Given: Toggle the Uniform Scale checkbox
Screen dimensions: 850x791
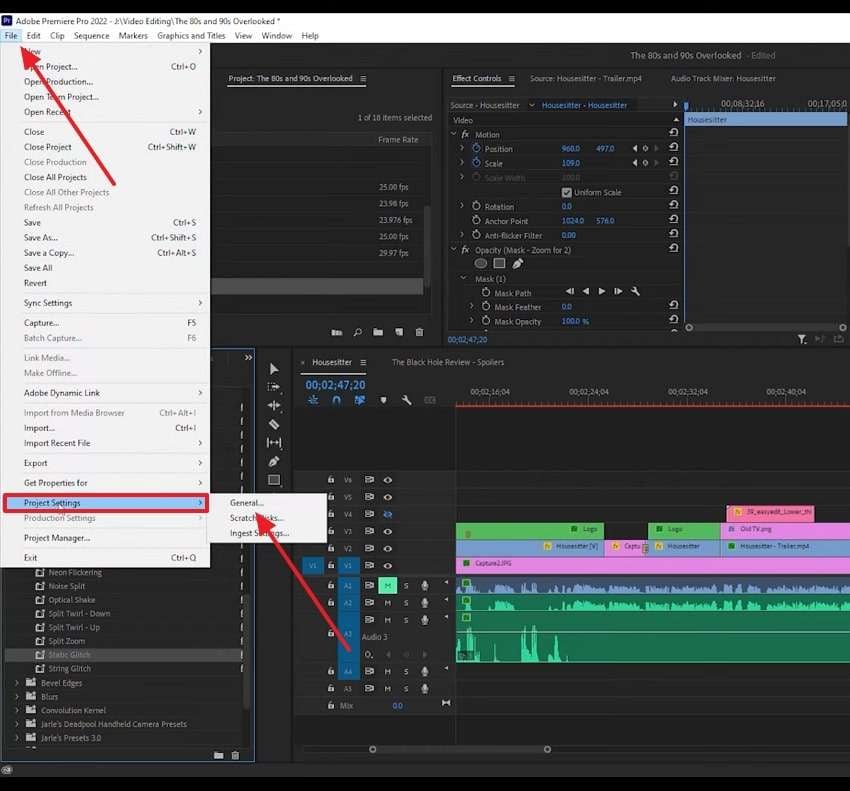Looking at the screenshot, I should point(566,192).
